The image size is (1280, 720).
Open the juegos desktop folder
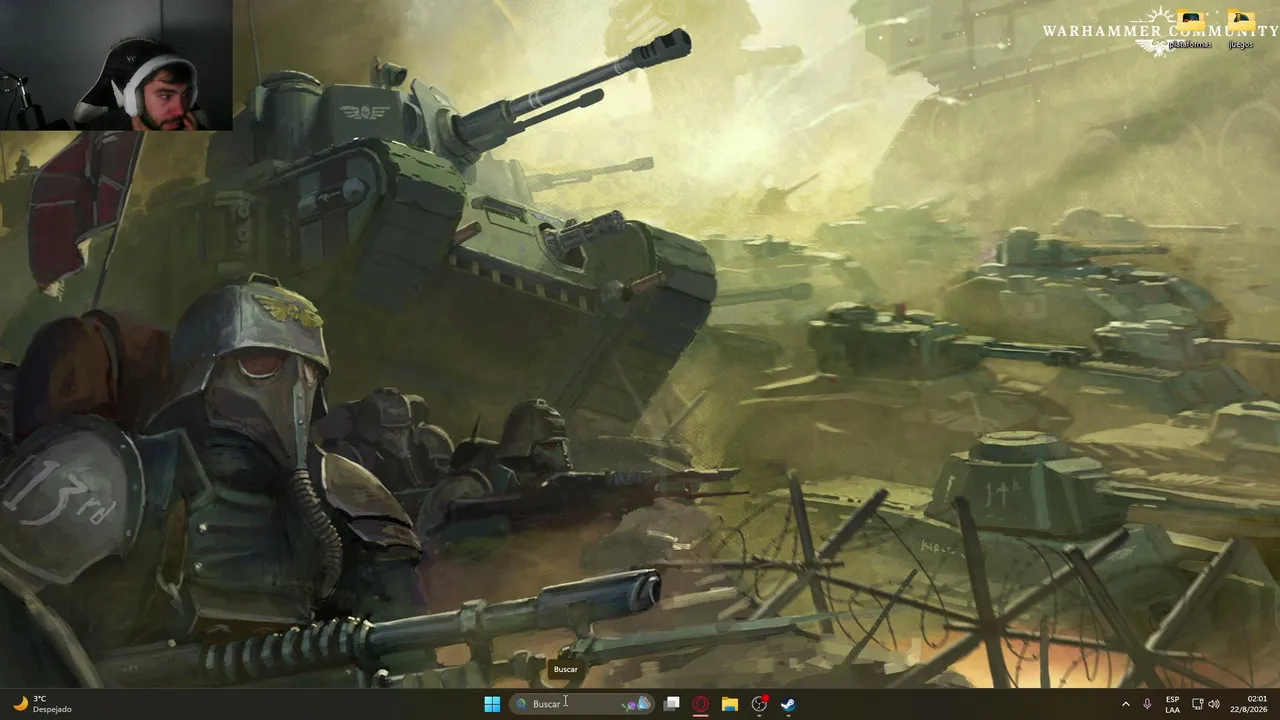pos(1241,30)
